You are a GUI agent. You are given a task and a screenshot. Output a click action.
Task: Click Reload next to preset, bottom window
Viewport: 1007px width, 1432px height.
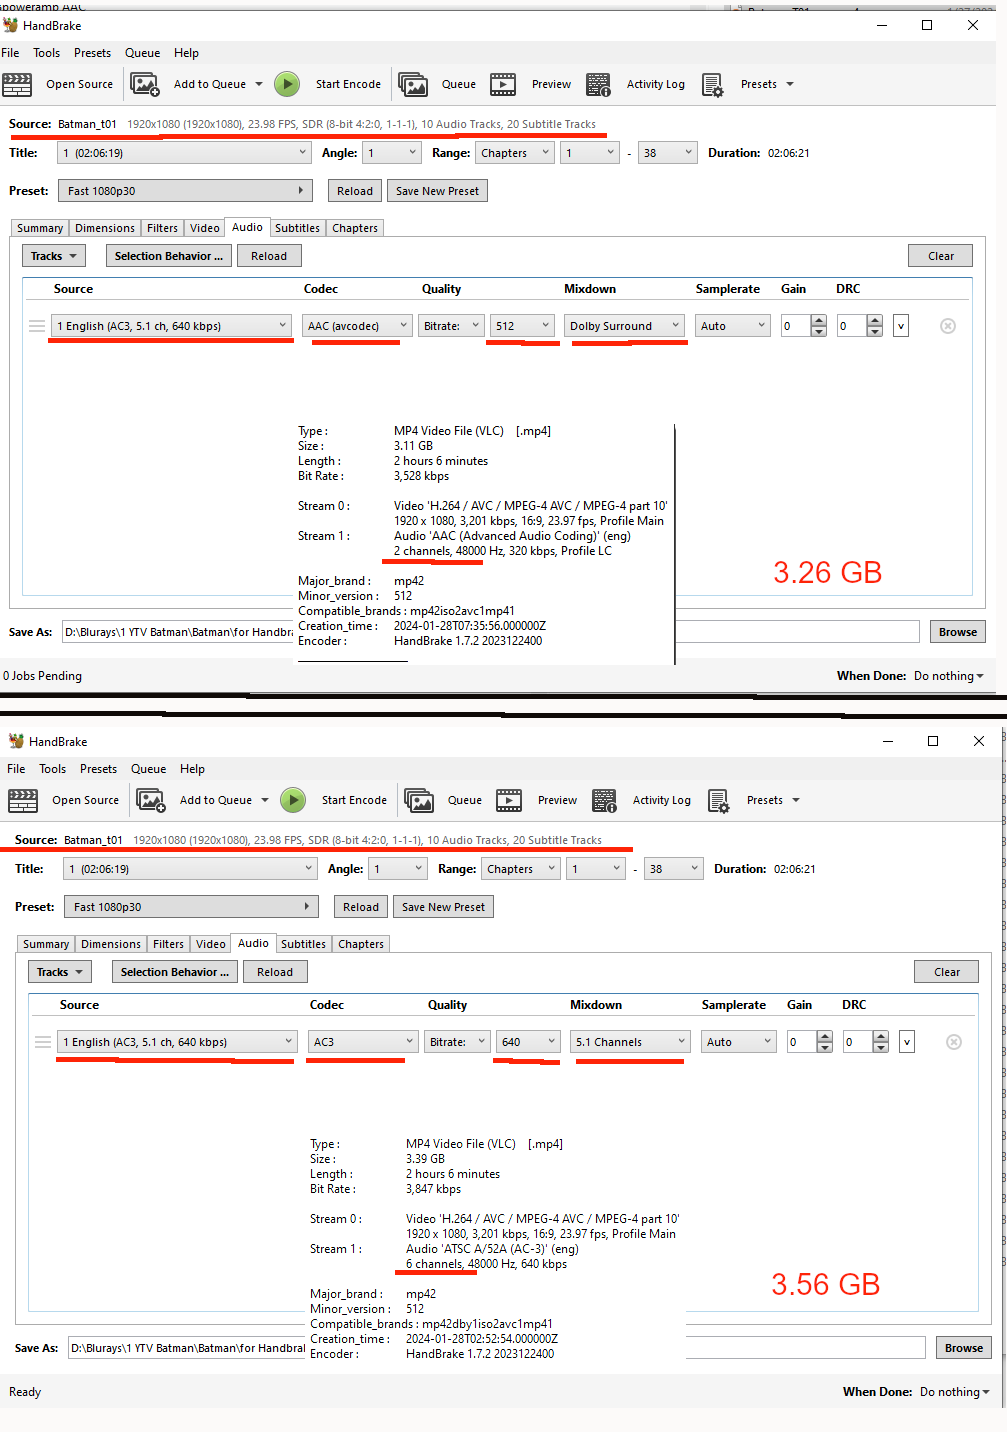pyautogui.click(x=361, y=907)
